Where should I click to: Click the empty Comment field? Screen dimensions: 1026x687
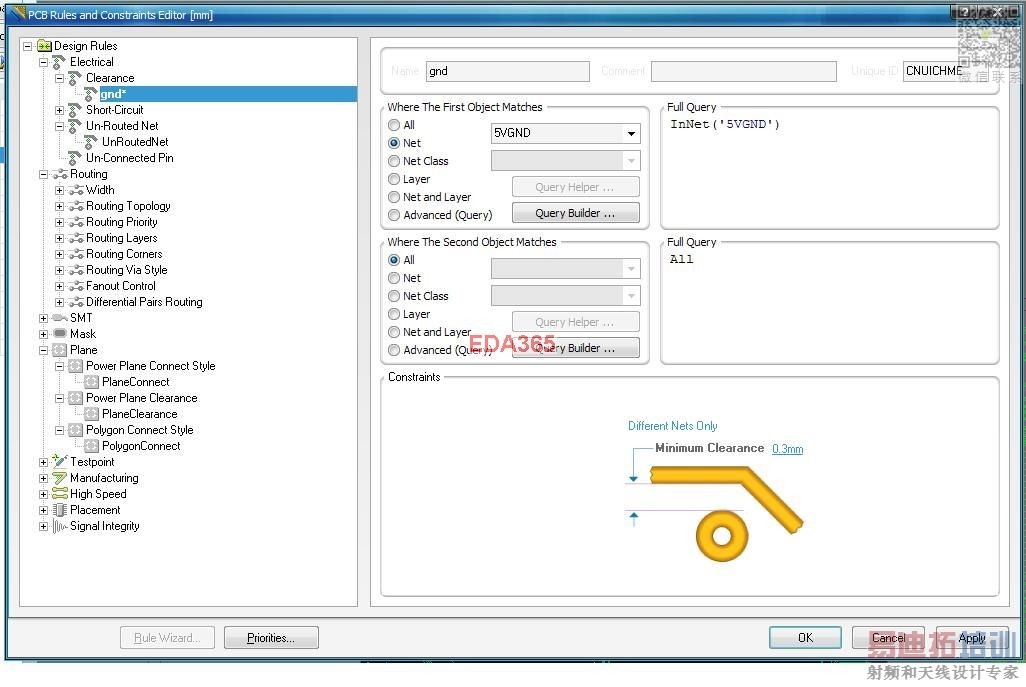744,71
